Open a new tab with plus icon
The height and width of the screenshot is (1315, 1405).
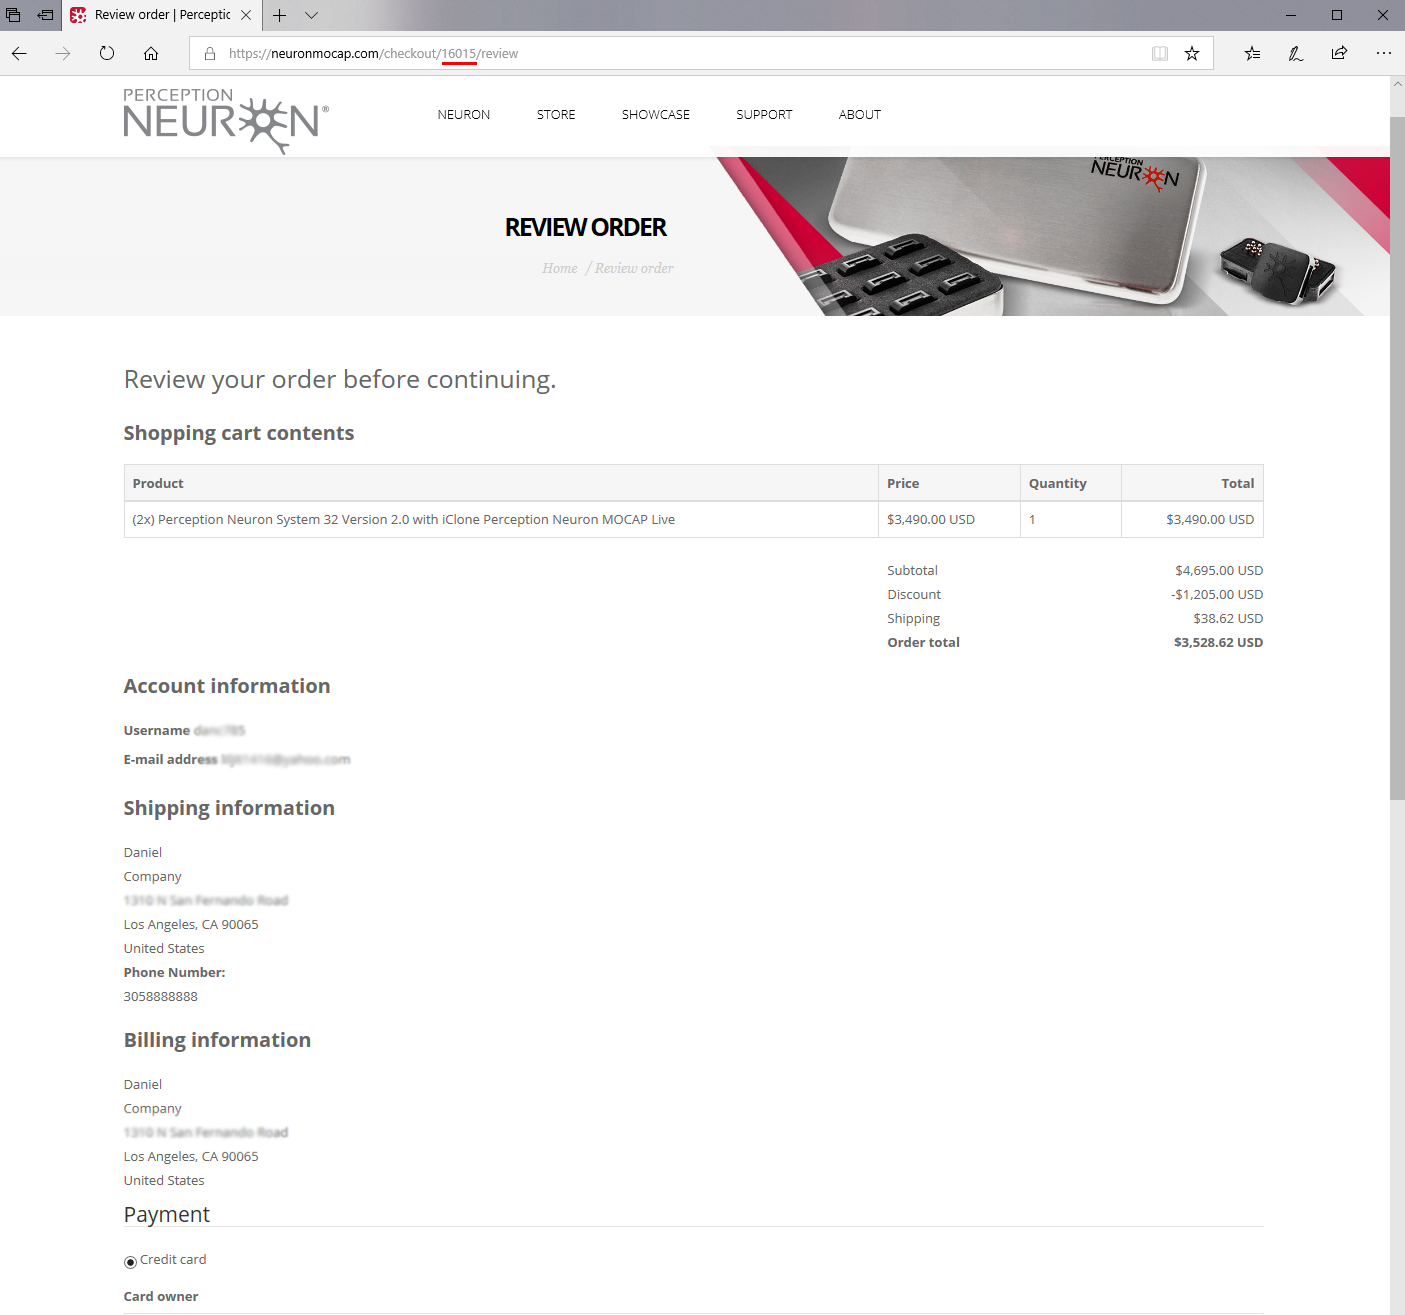point(280,15)
